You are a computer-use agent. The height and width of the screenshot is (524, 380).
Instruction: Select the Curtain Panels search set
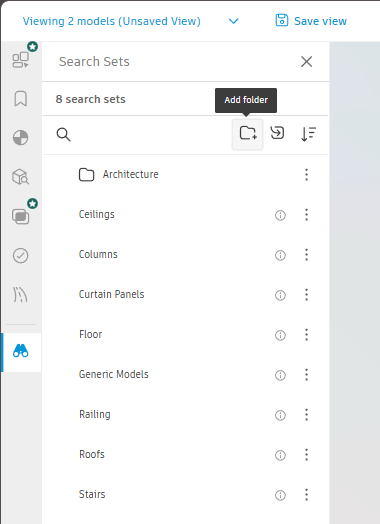pos(112,294)
